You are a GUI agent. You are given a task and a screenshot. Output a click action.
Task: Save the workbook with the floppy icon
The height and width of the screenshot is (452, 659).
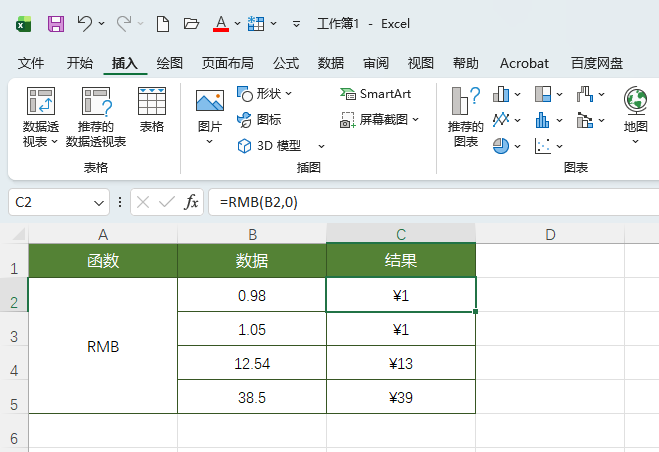(56, 24)
